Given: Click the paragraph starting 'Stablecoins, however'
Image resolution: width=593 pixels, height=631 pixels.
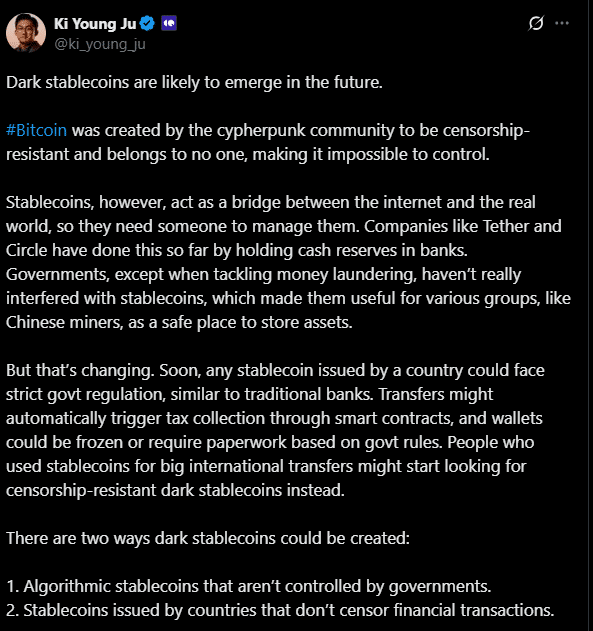Looking at the screenshot, I should pyautogui.click(x=288, y=262).
